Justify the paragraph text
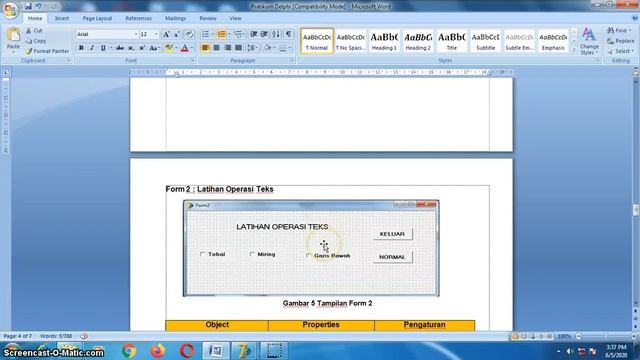 tap(239, 48)
